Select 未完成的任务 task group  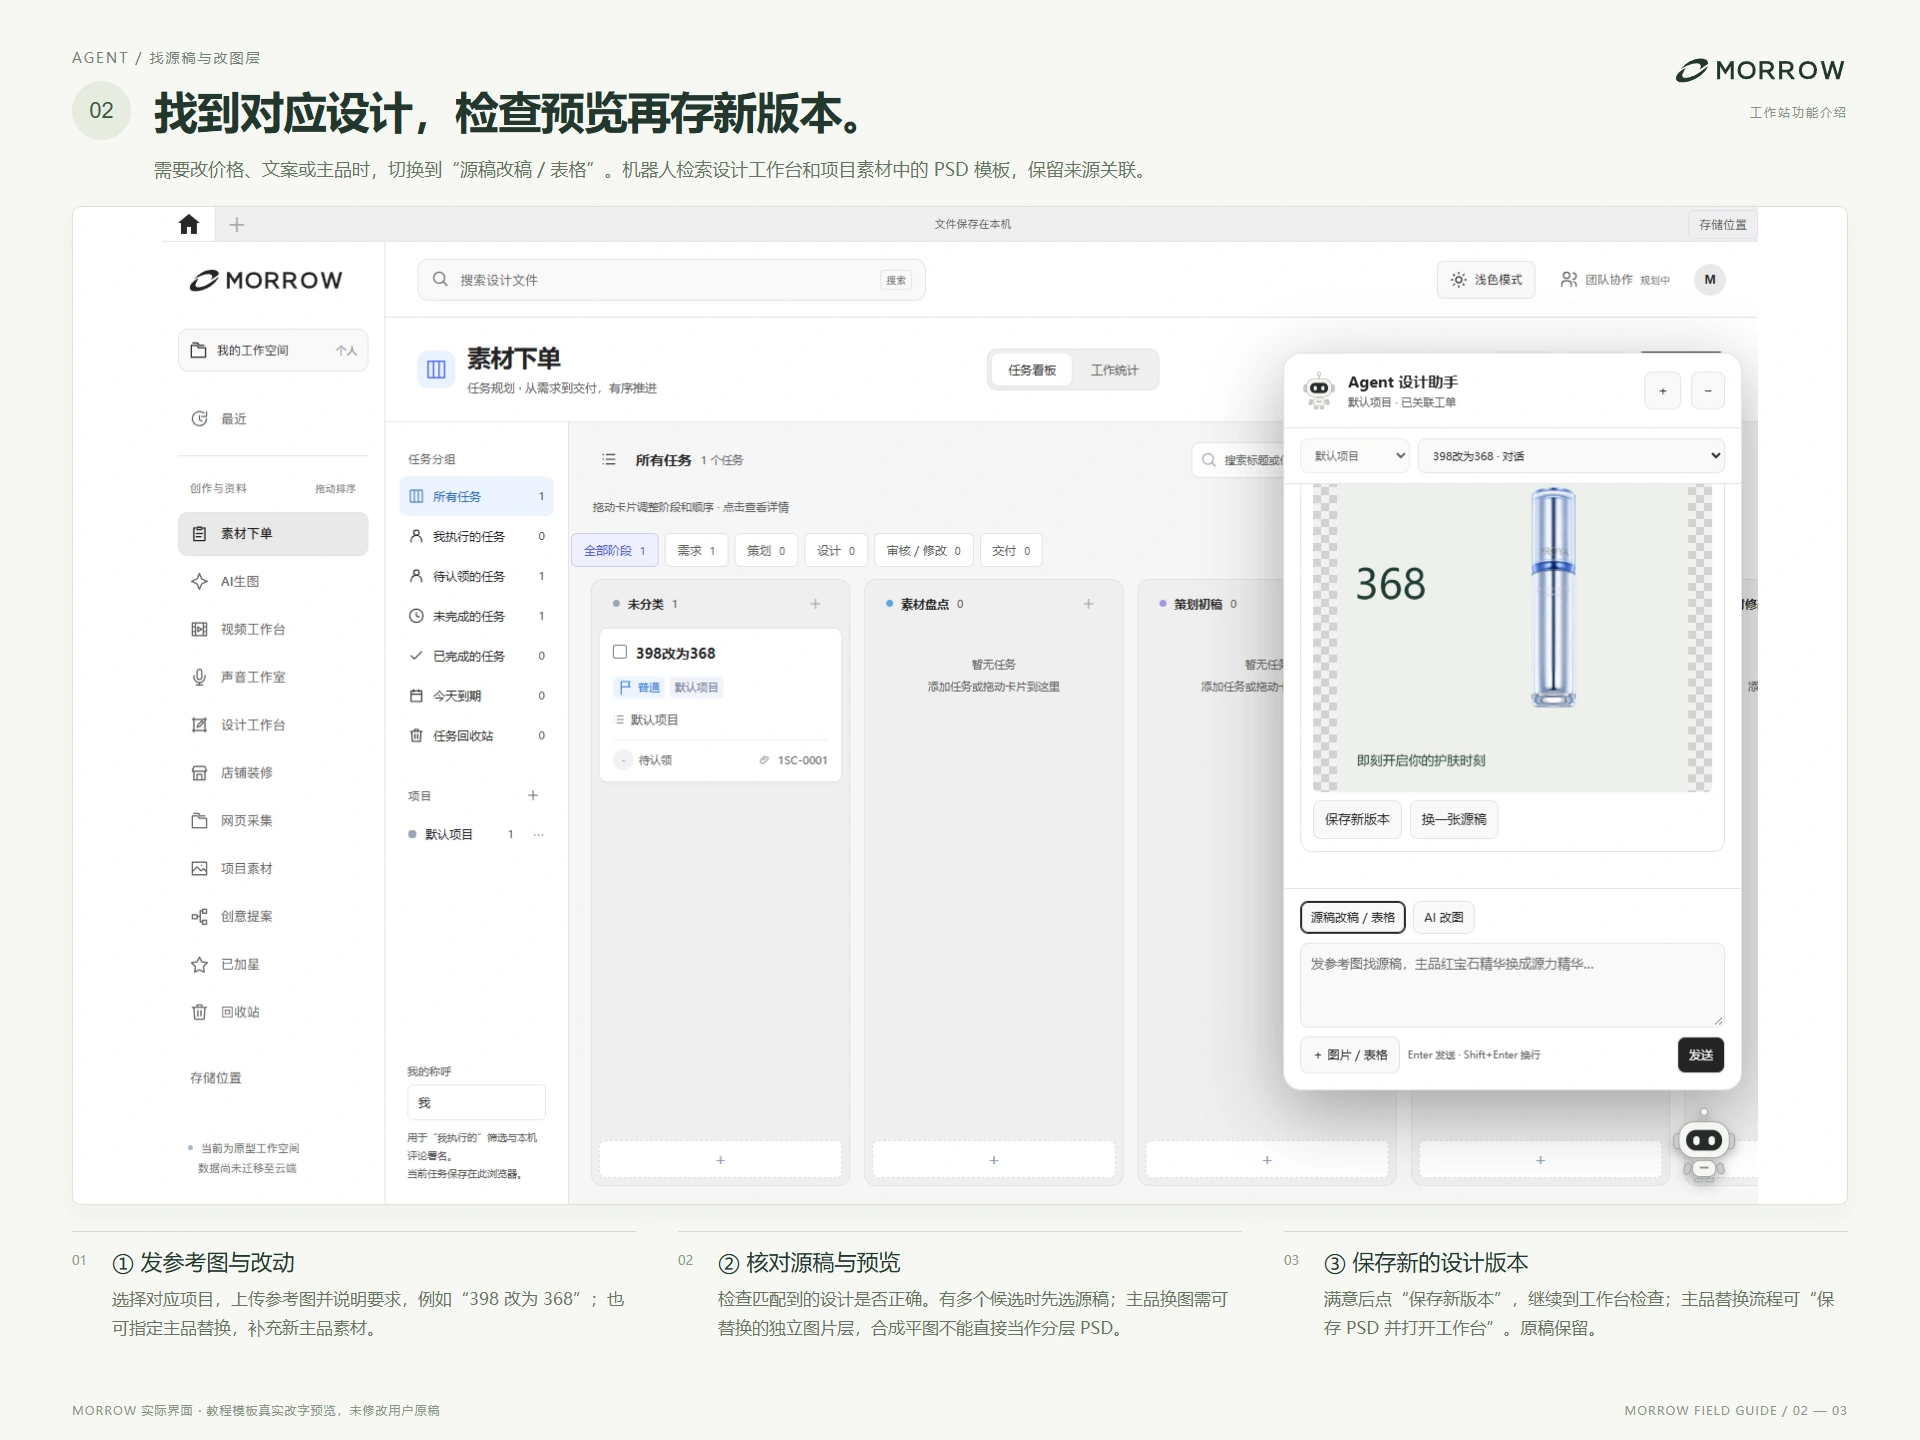477,617
